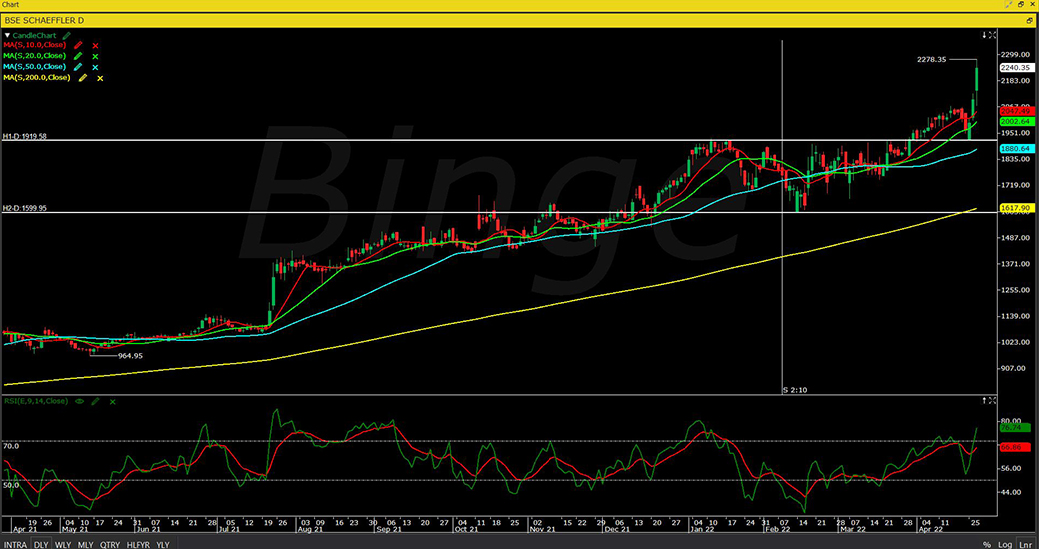Image resolution: width=1039 pixels, height=549 pixels.
Task: Switch to HLFYR timeframe tab
Action: (x=138, y=544)
